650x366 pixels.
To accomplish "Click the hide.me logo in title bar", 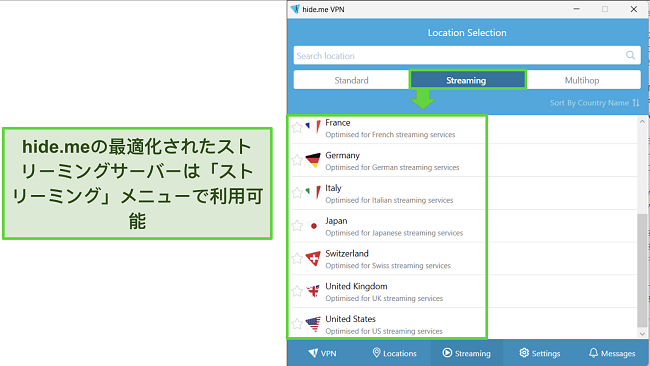I will click(x=295, y=9).
